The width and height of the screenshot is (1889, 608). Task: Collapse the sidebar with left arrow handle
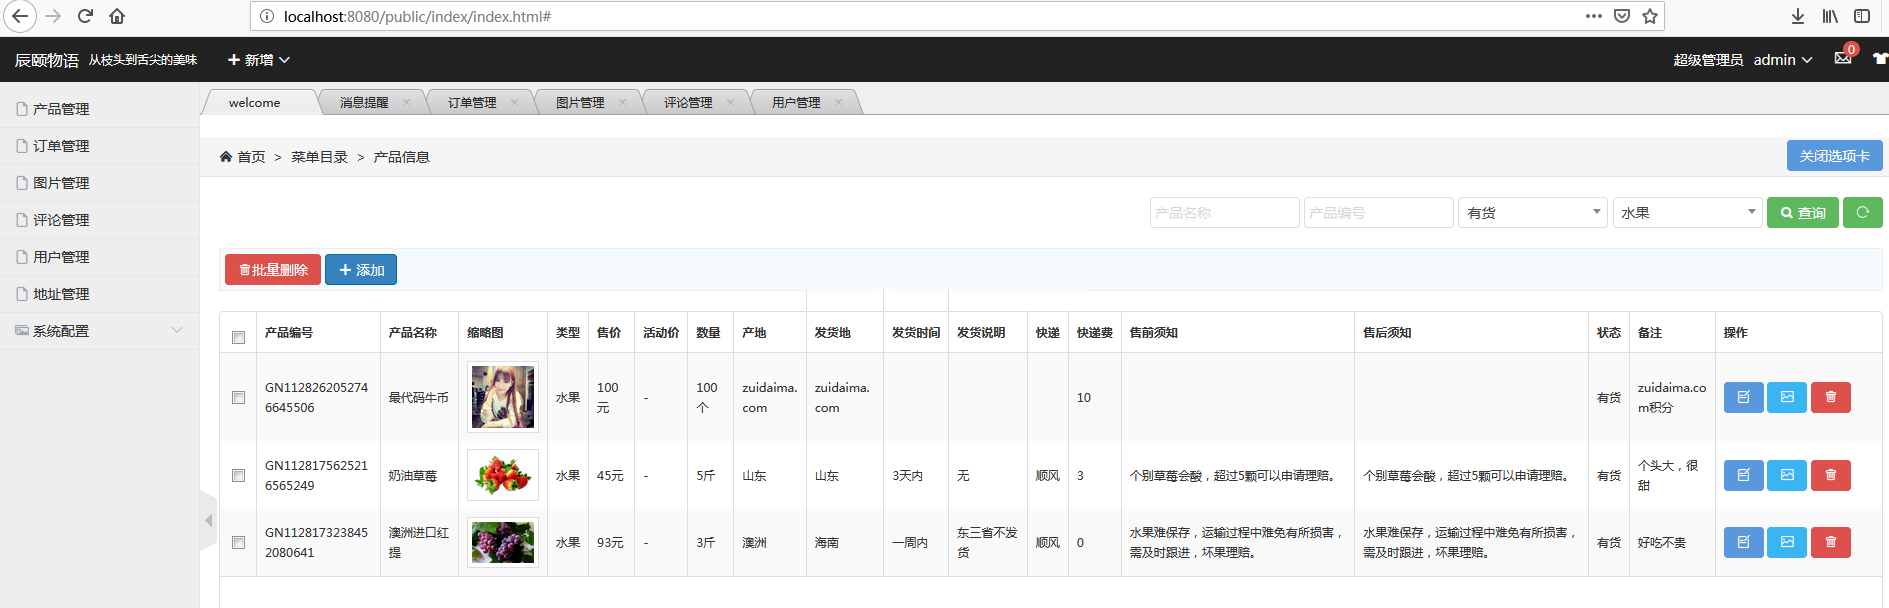coord(208,520)
